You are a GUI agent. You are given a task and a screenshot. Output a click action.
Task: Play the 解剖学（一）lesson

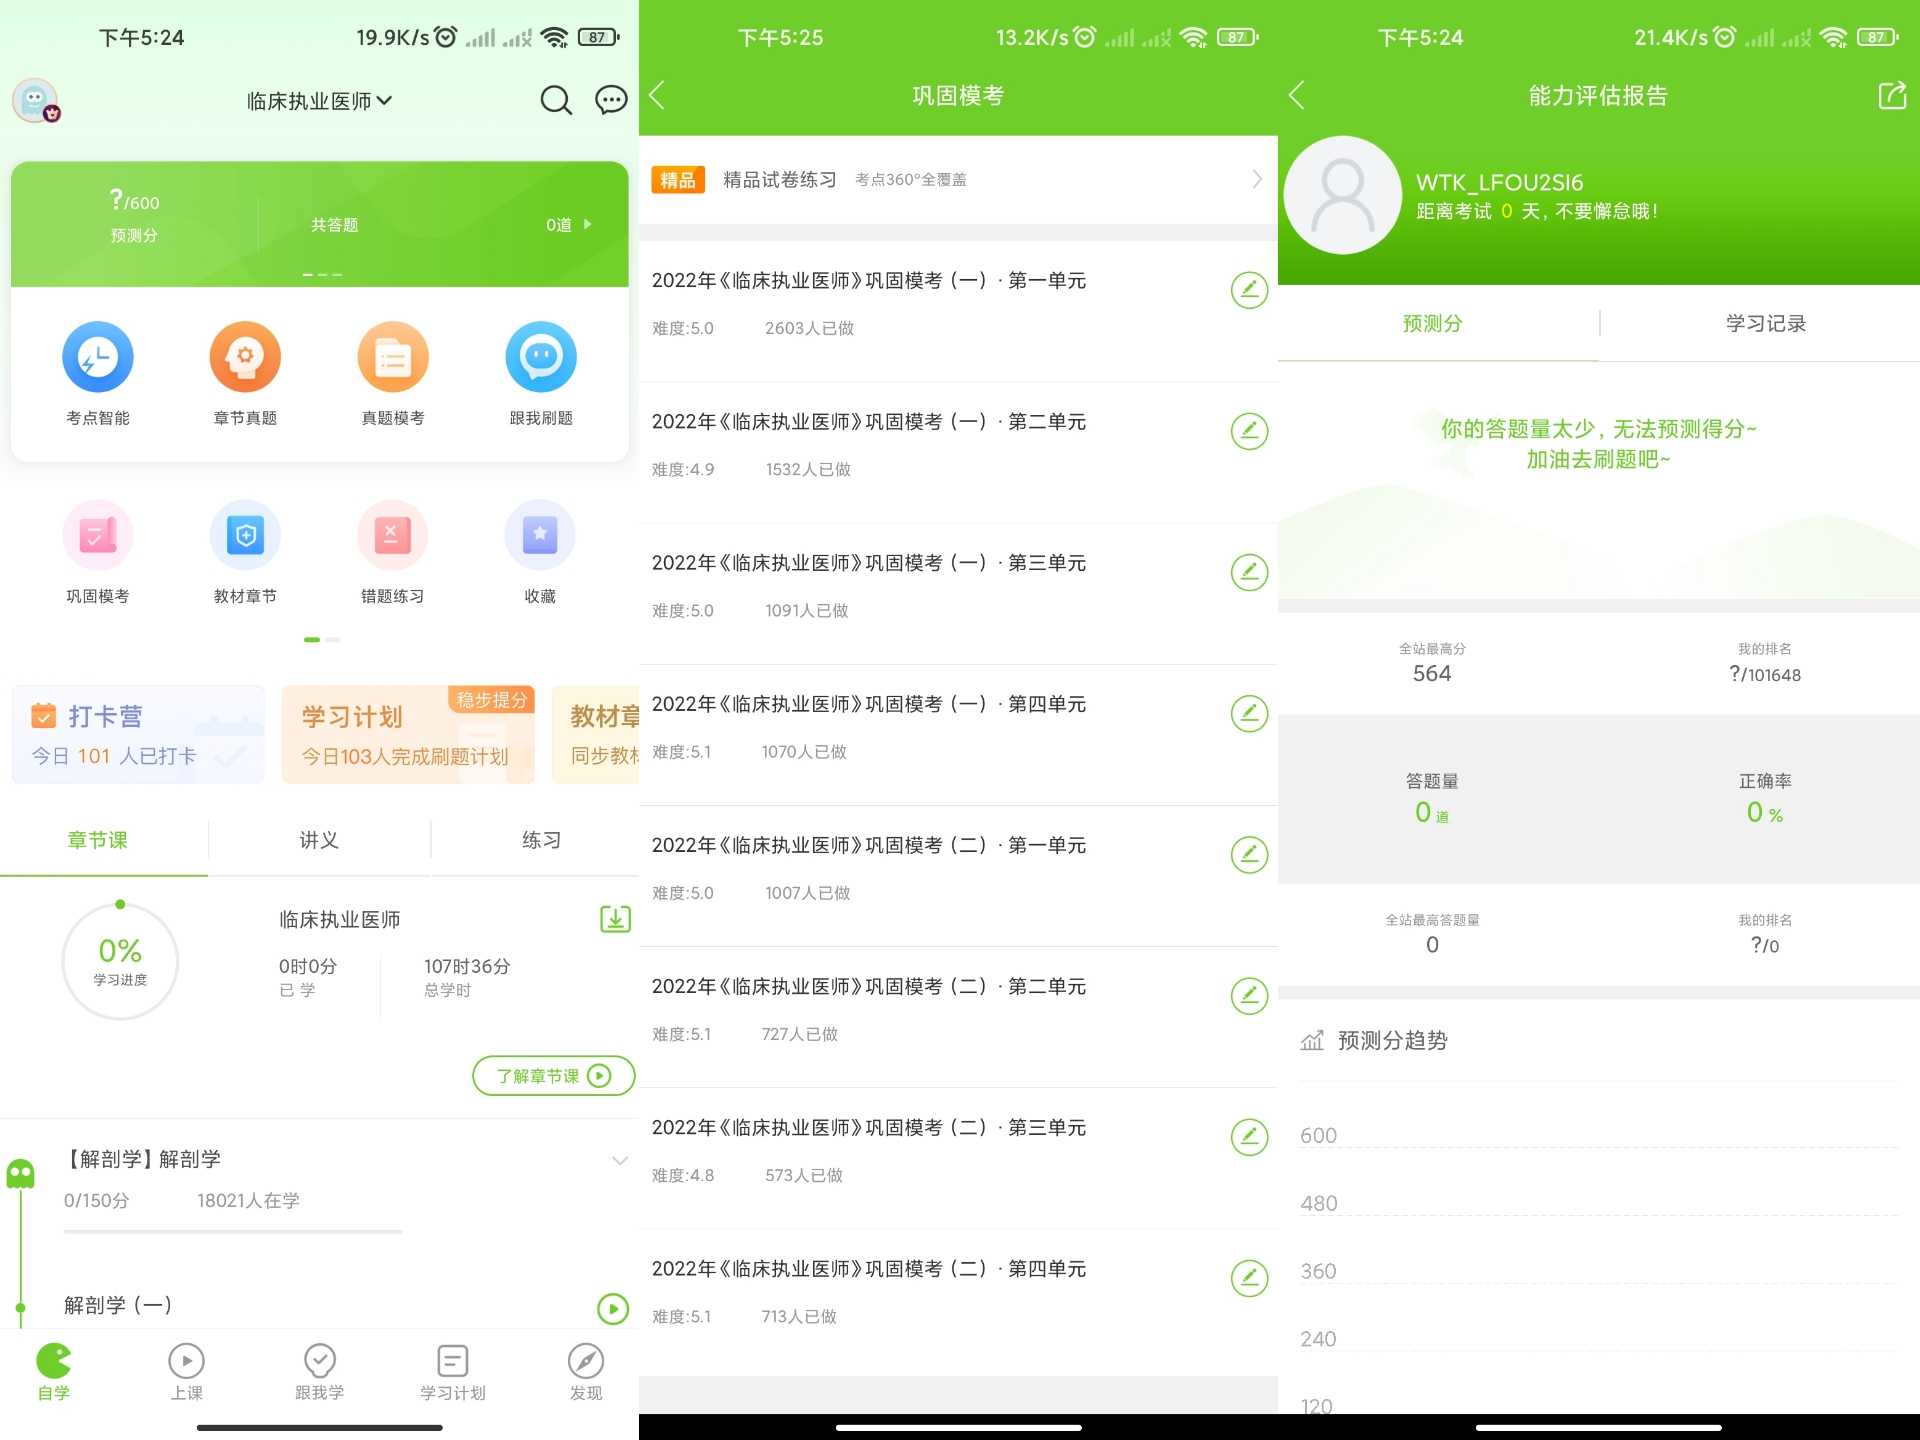[x=612, y=1308]
